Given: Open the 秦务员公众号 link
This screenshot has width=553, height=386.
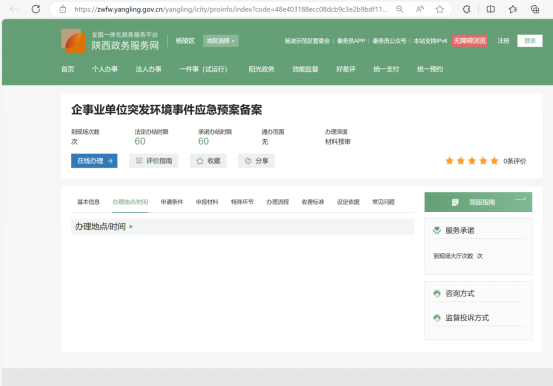Looking at the screenshot, I should pyautogui.click(x=389, y=41).
